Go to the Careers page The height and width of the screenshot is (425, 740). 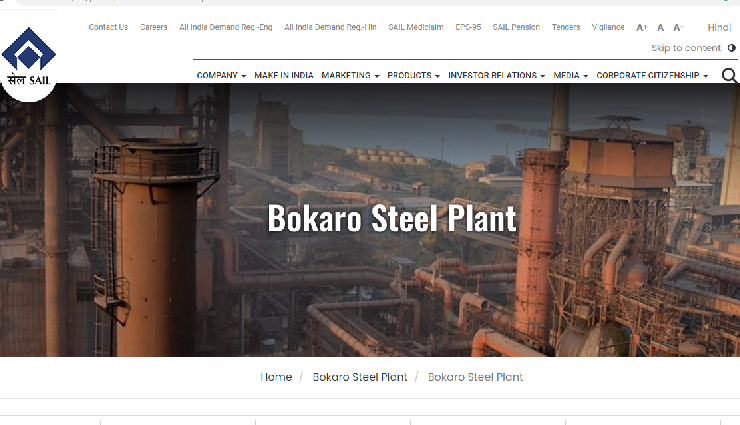tap(153, 27)
